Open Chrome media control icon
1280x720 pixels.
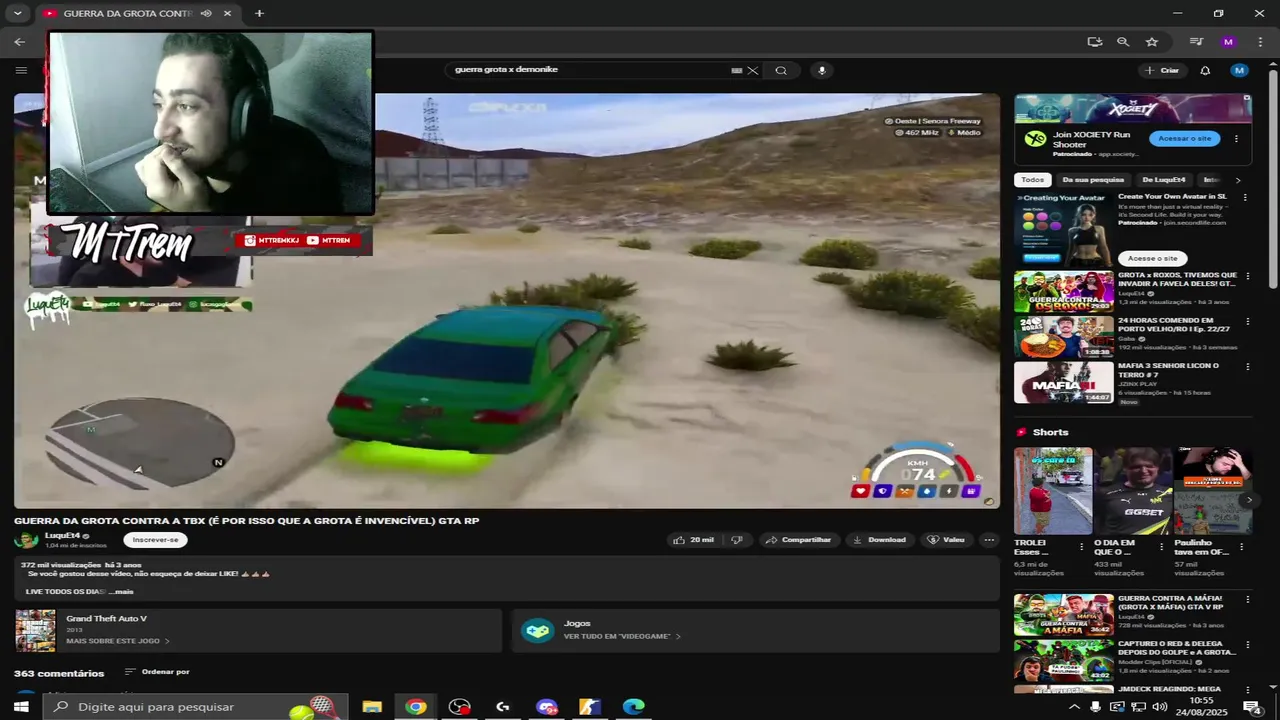tap(1196, 42)
